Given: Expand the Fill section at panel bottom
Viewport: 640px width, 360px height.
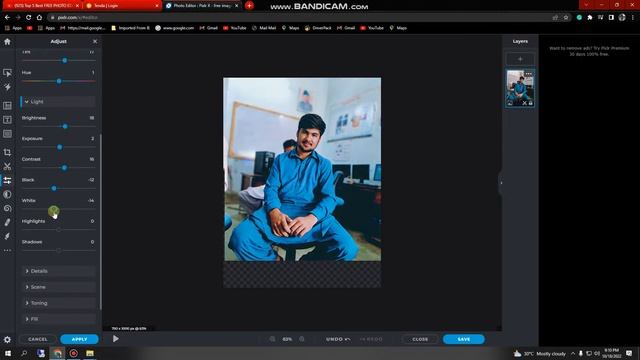Looking at the screenshot, I should pos(58,319).
